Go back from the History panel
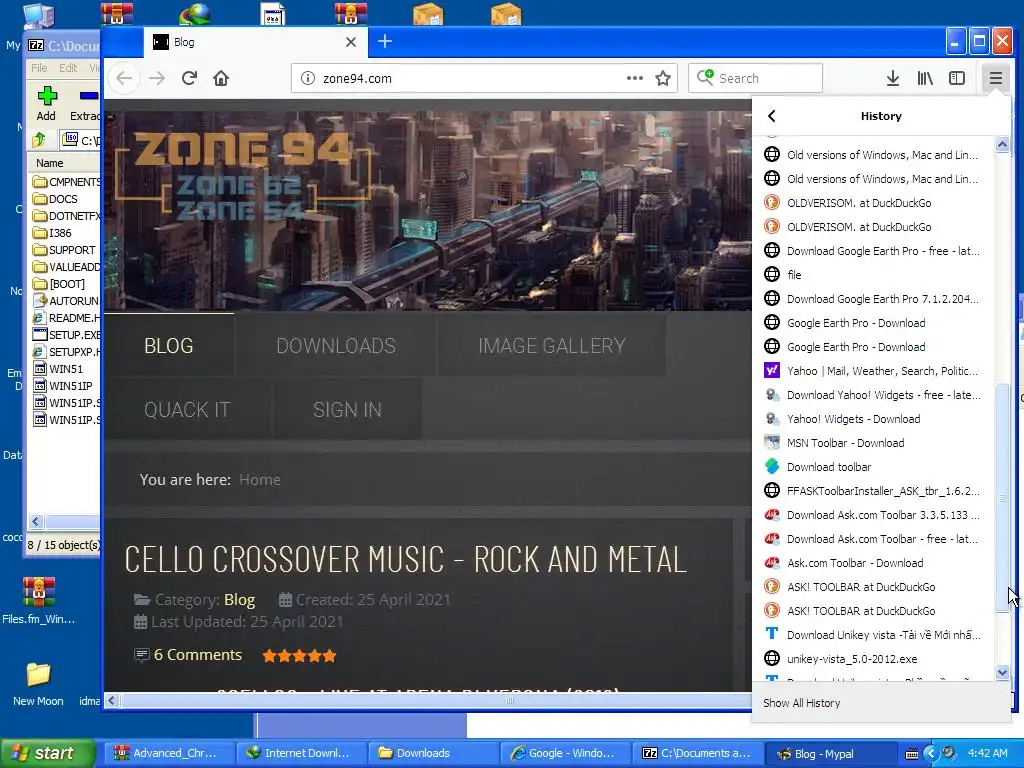Screen dimensions: 1024x768 [x=771, y=116]
